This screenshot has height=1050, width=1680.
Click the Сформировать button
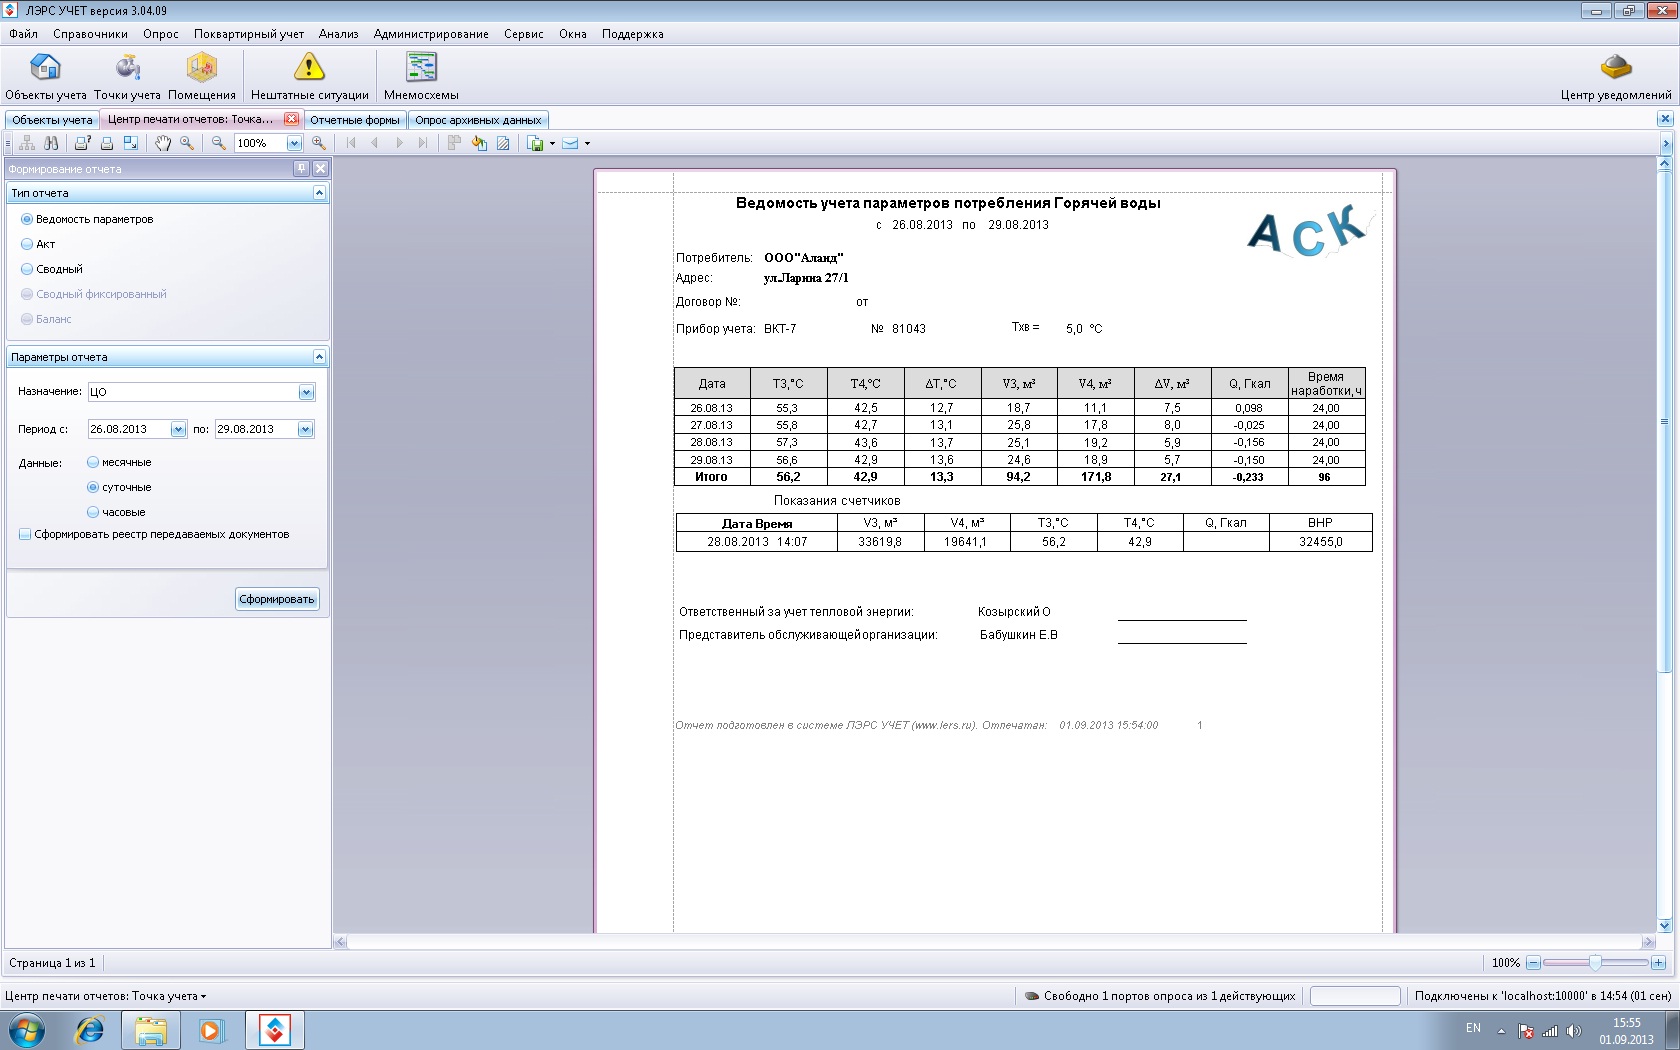click(x=277, y=599)
